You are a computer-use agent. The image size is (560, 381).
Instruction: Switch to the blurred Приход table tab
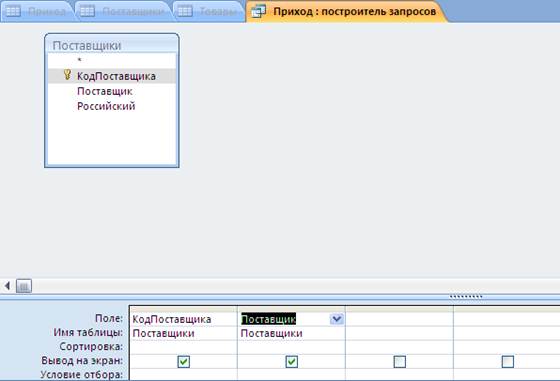(38, 11)
